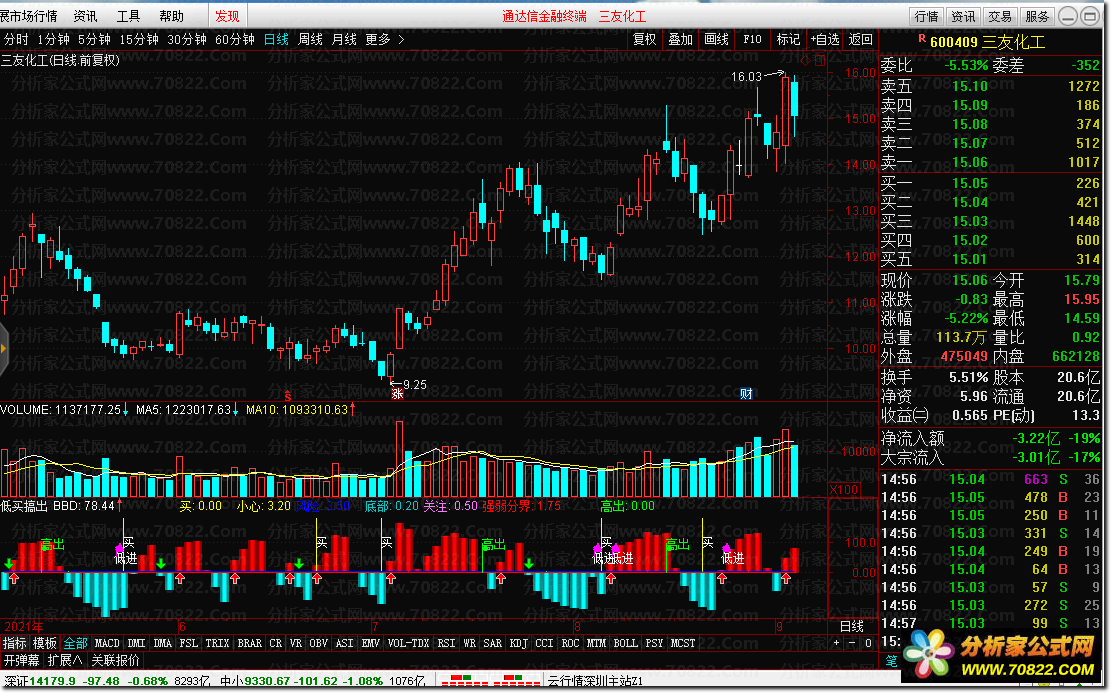Switch to the 5分钟 period
This screenshot has height=694, width=1113.
pyautogui.click(x=94, y=40)
